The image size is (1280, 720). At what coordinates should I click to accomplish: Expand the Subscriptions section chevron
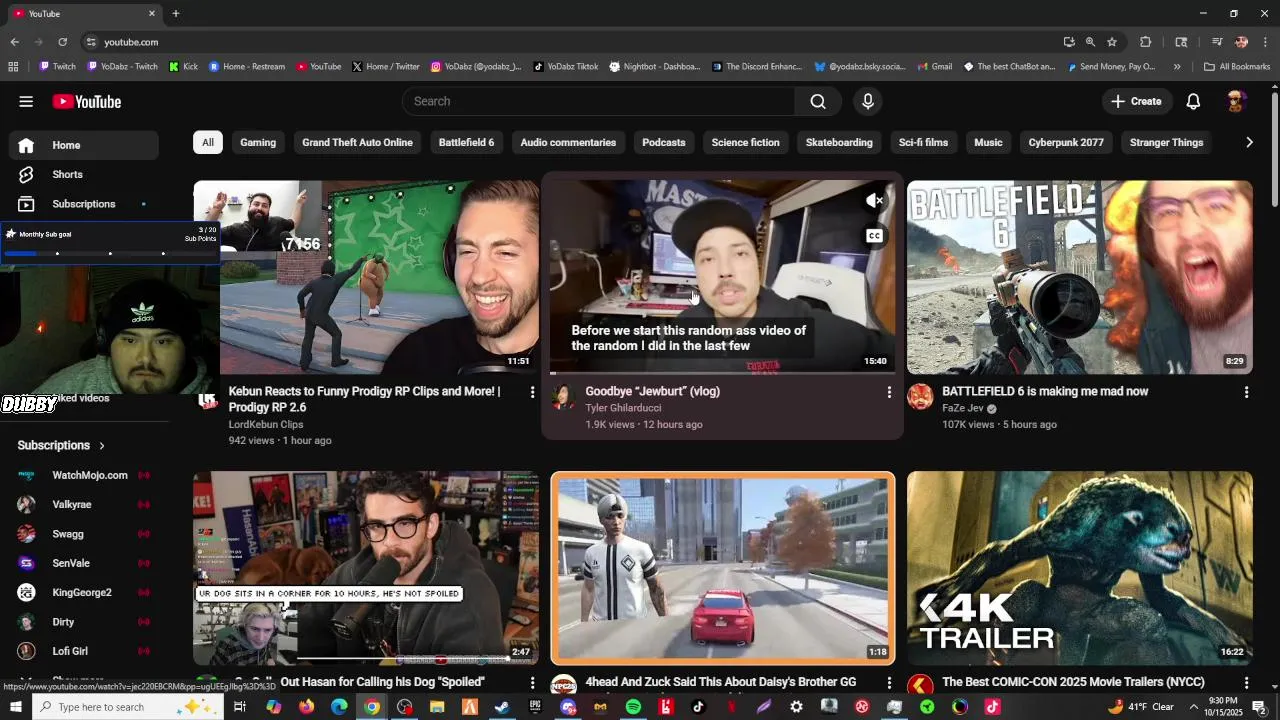tap(102, 446)
